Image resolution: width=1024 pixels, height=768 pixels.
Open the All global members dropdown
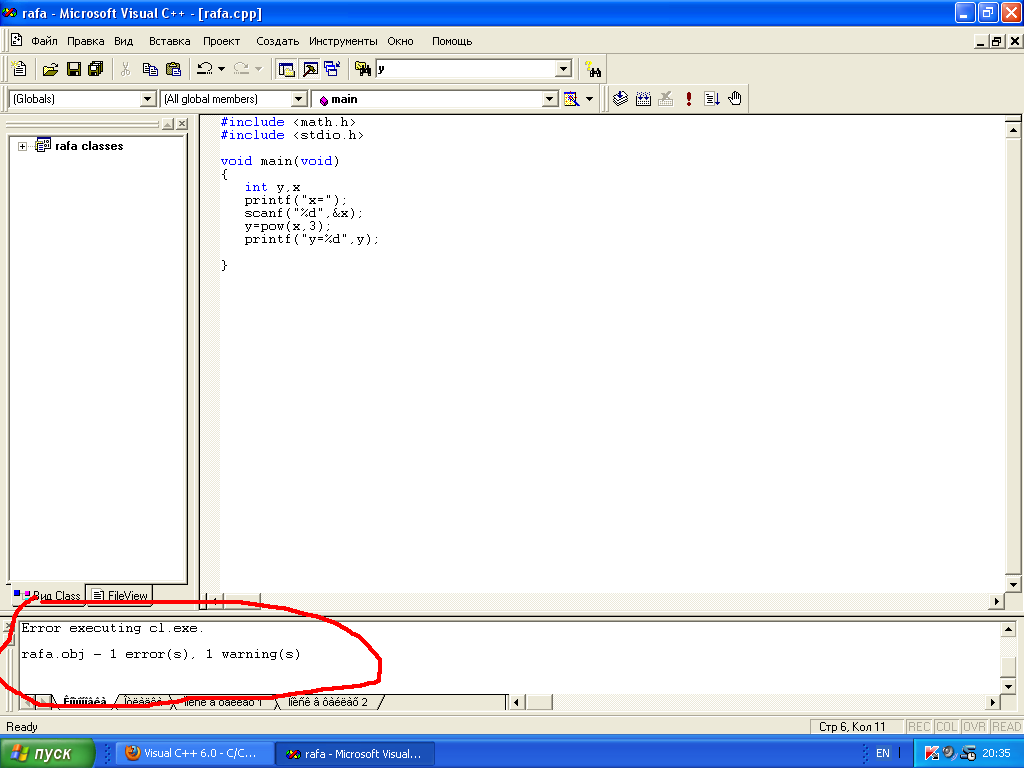coord(298,99)
